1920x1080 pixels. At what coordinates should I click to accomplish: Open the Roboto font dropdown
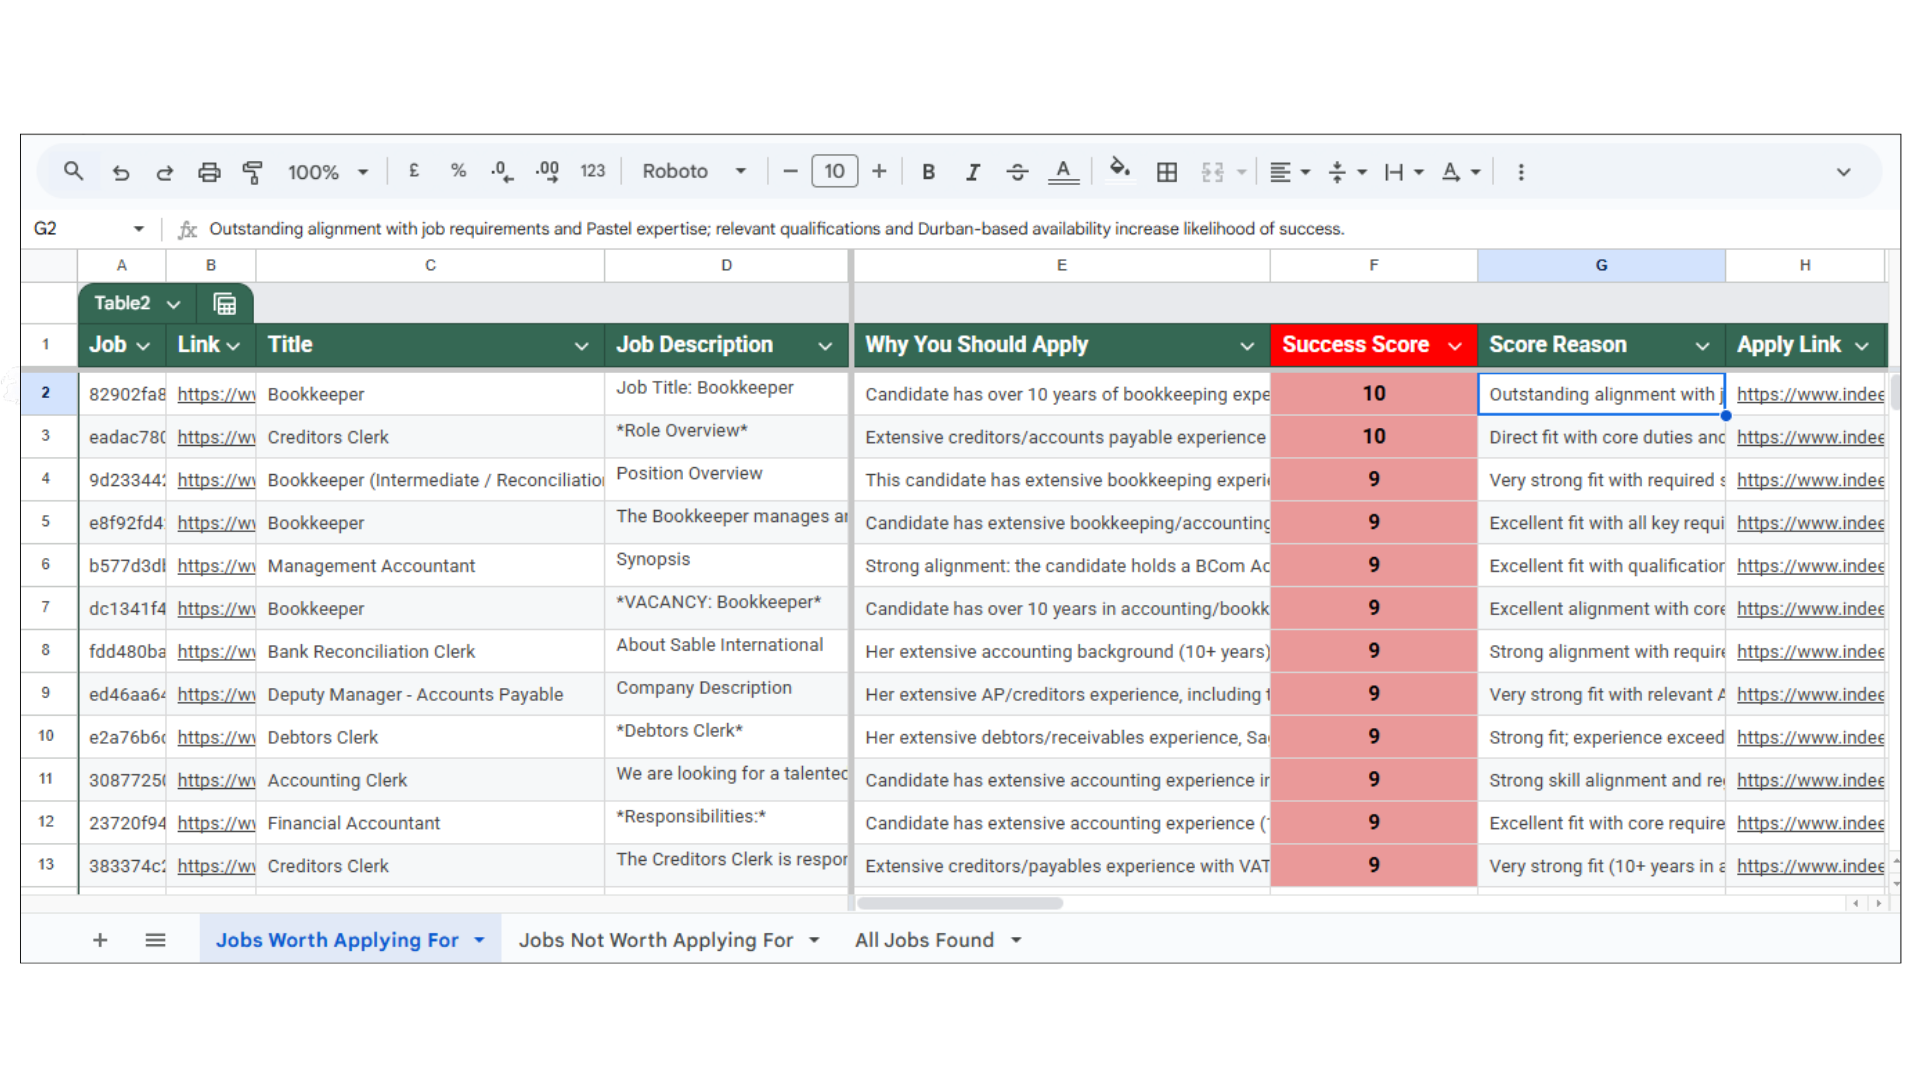tap(694, 171)
